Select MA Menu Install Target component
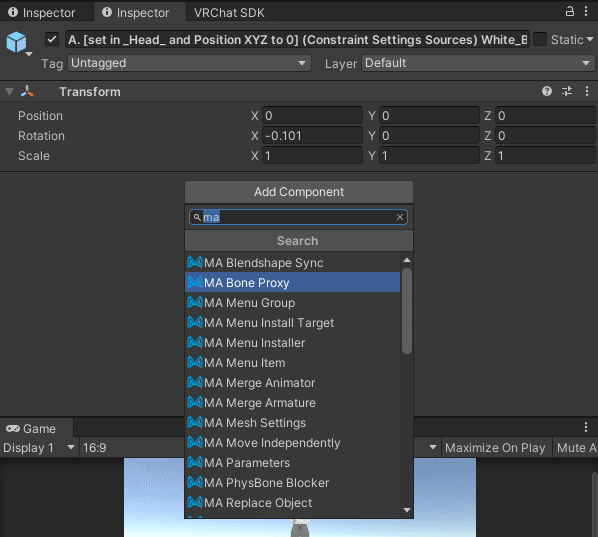Screen dimensions: 598x537 point(293,322)
